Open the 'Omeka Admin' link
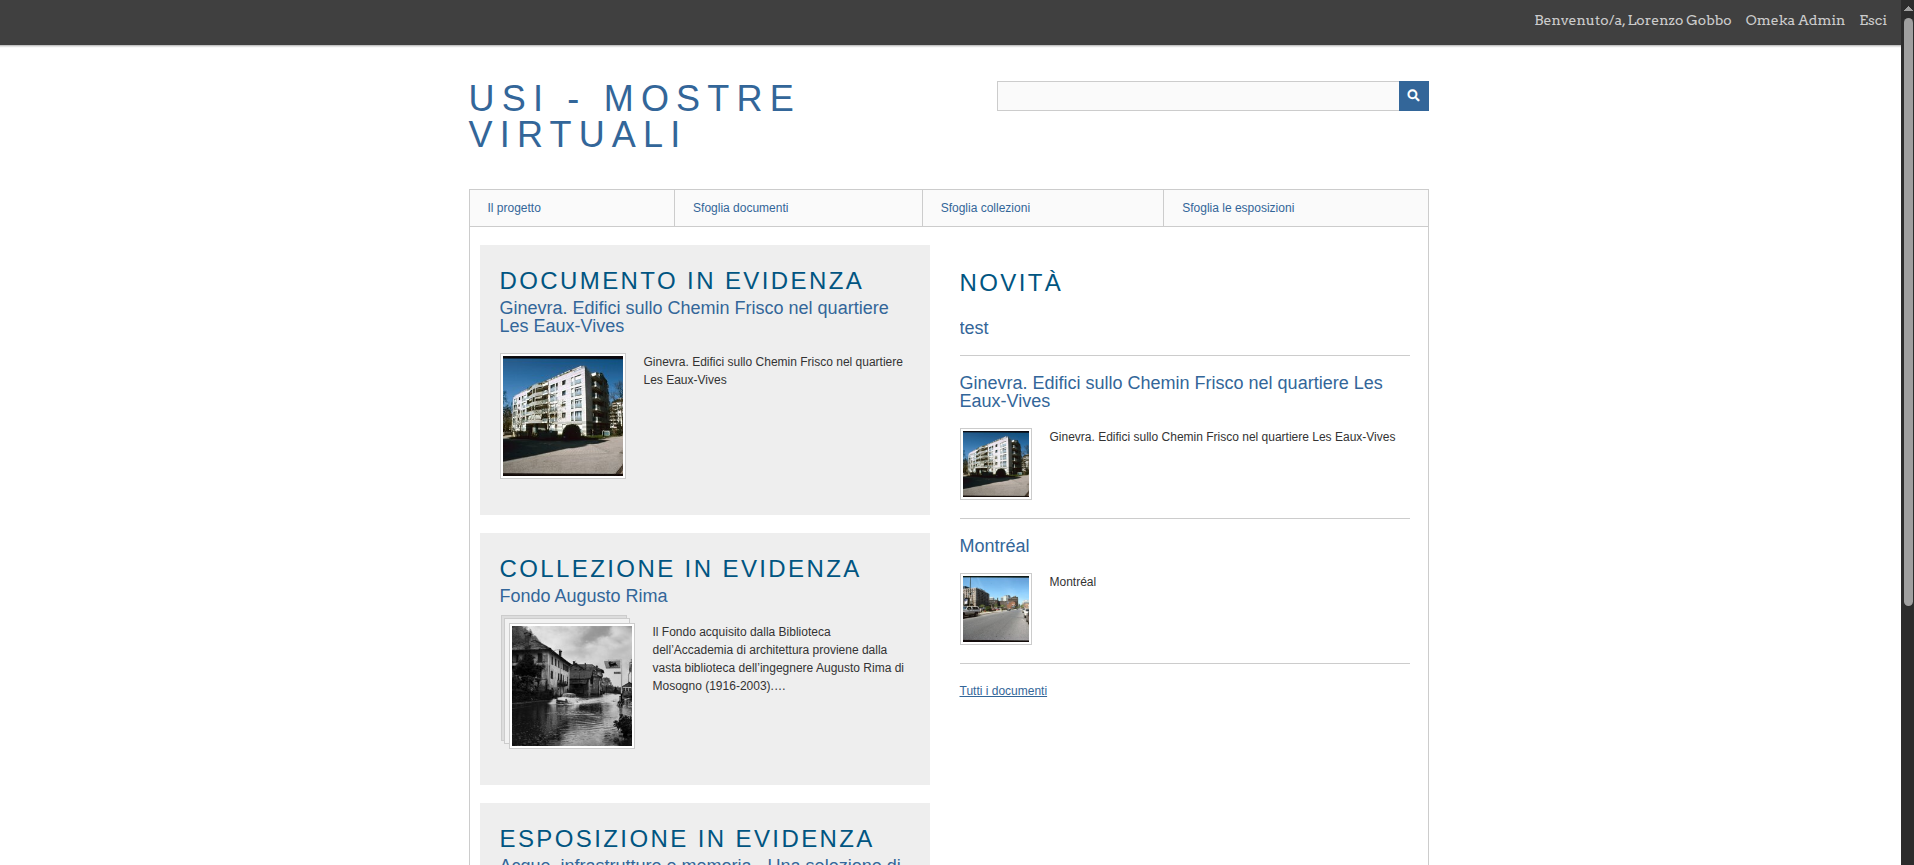This screenshot has width=1914, height=865. click(x=1794, y=20)
